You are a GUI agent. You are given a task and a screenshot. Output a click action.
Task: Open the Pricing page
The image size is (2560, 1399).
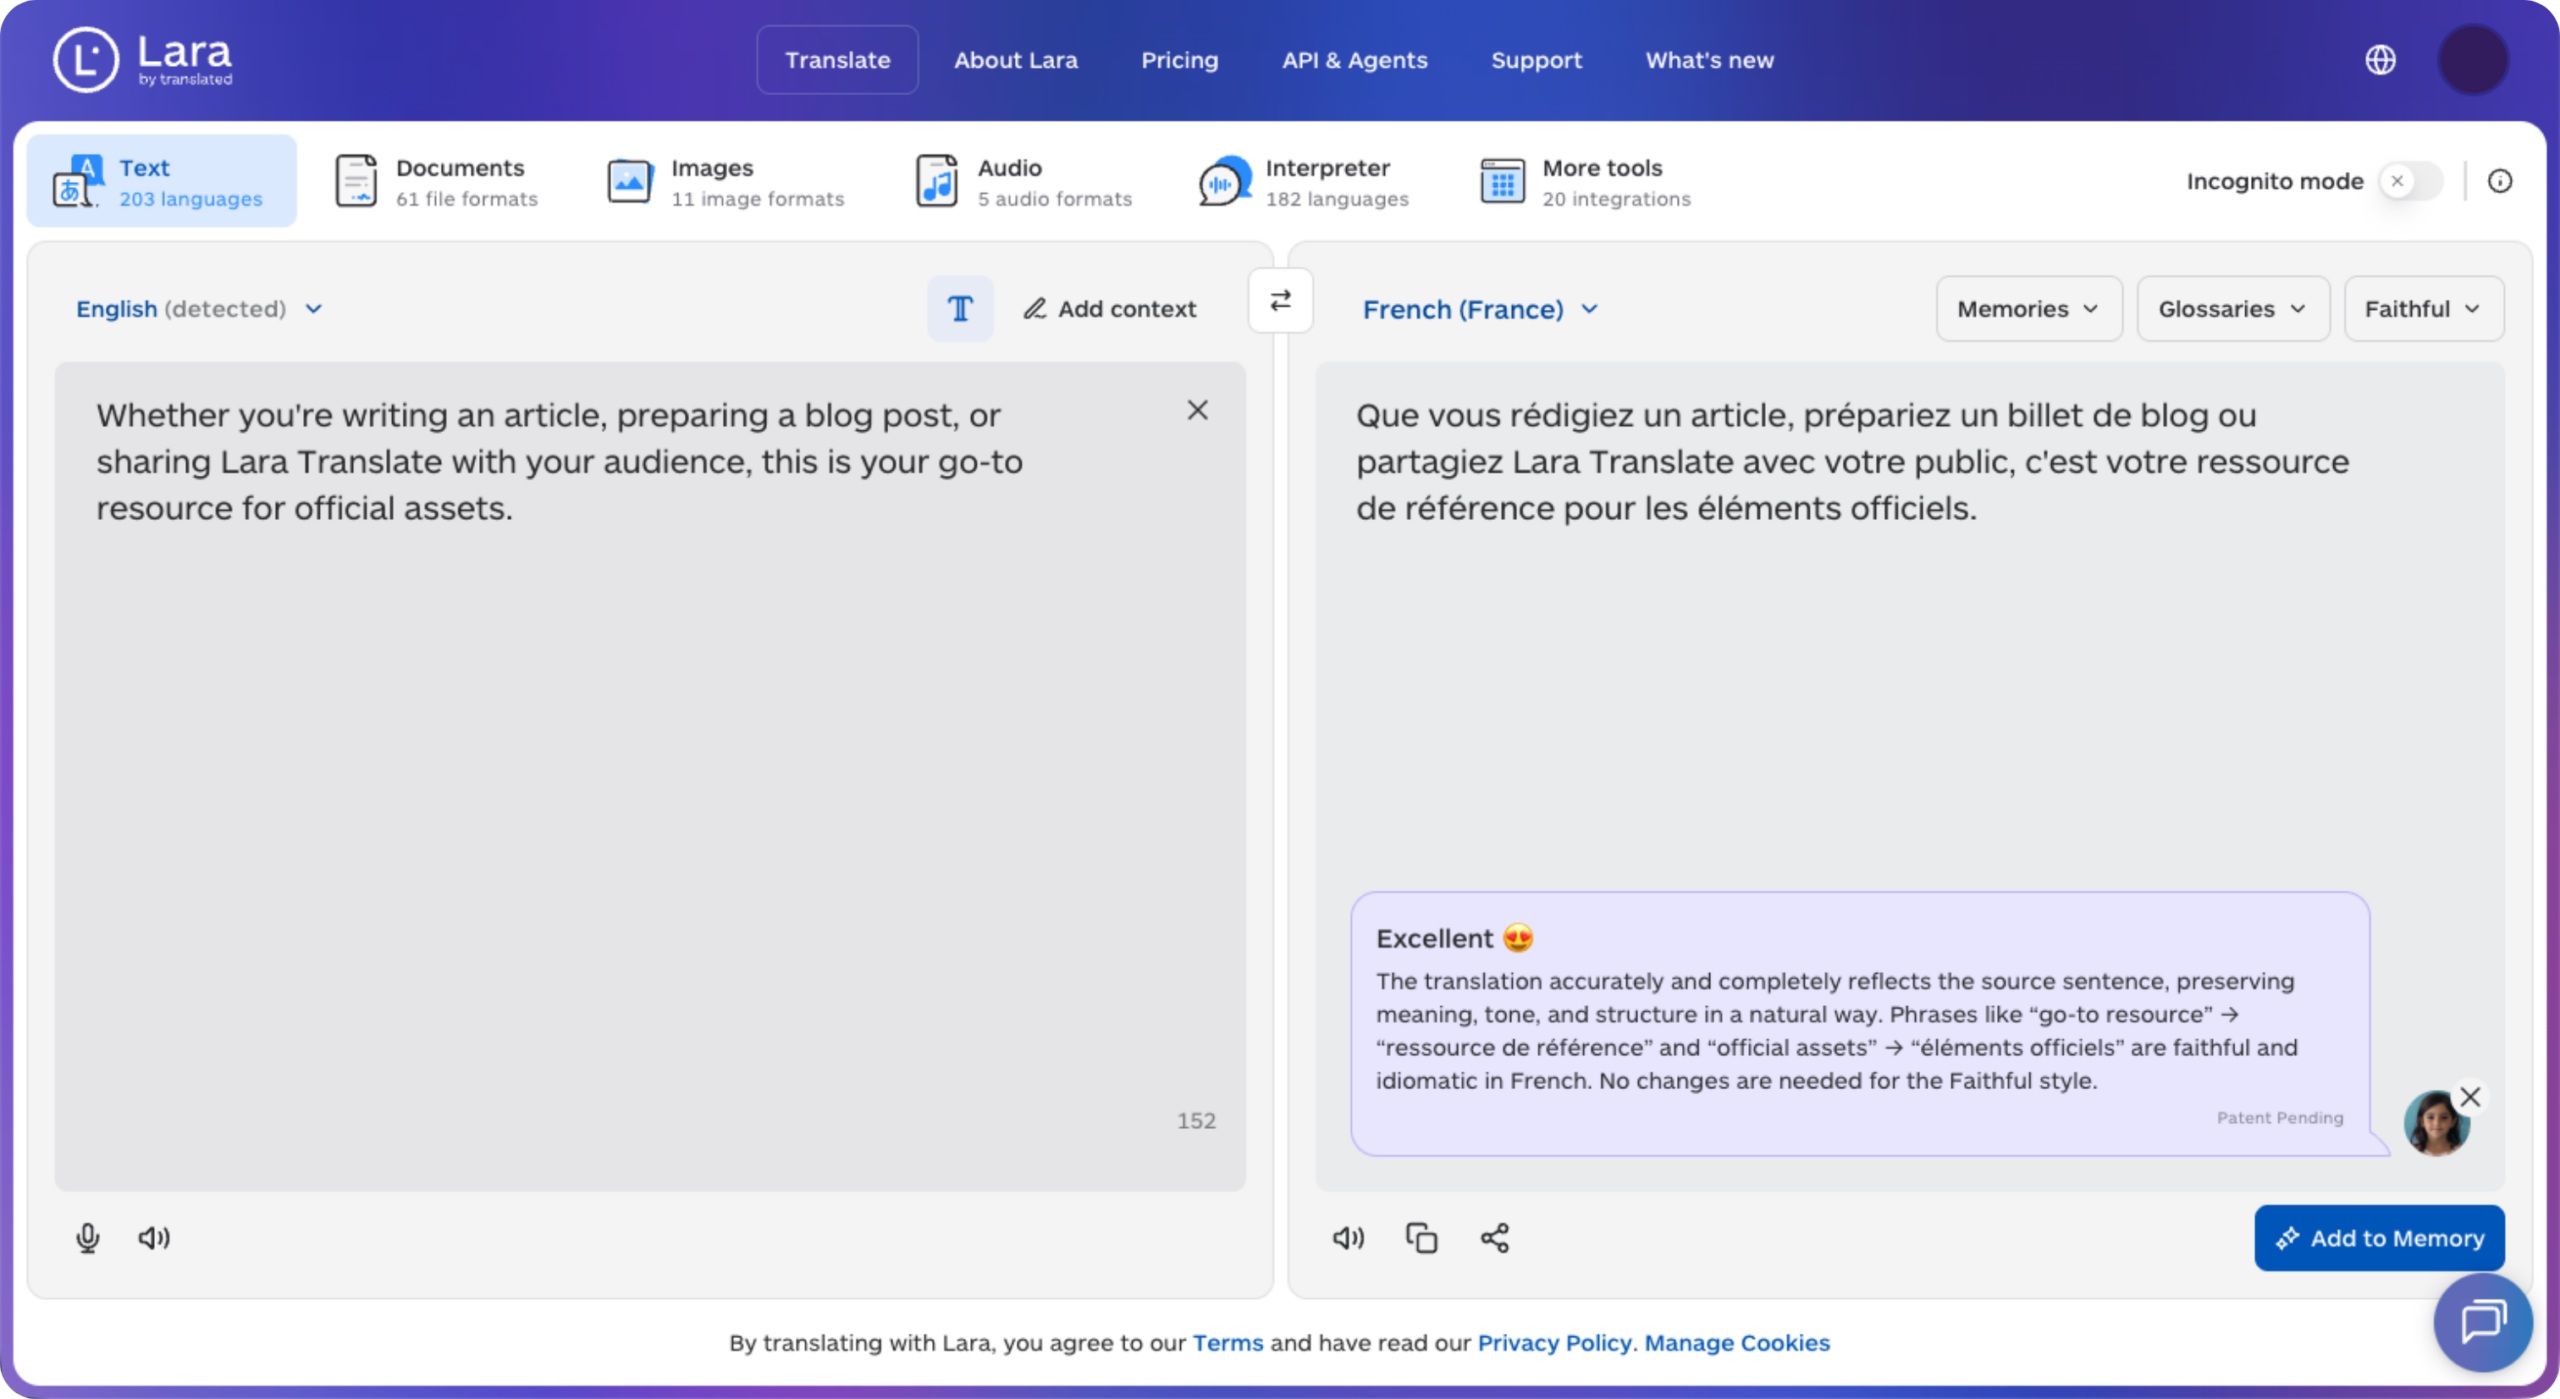tap(1180, 60)
